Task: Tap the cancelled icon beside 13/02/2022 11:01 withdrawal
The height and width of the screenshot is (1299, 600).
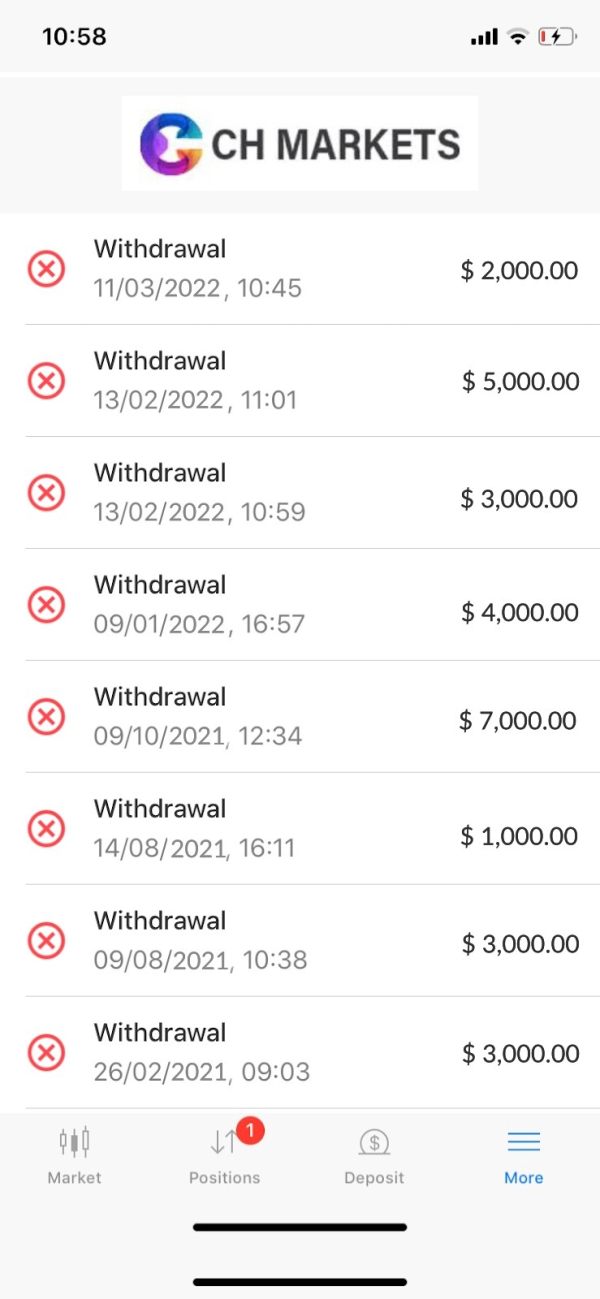Action: (x=46, y=381)
